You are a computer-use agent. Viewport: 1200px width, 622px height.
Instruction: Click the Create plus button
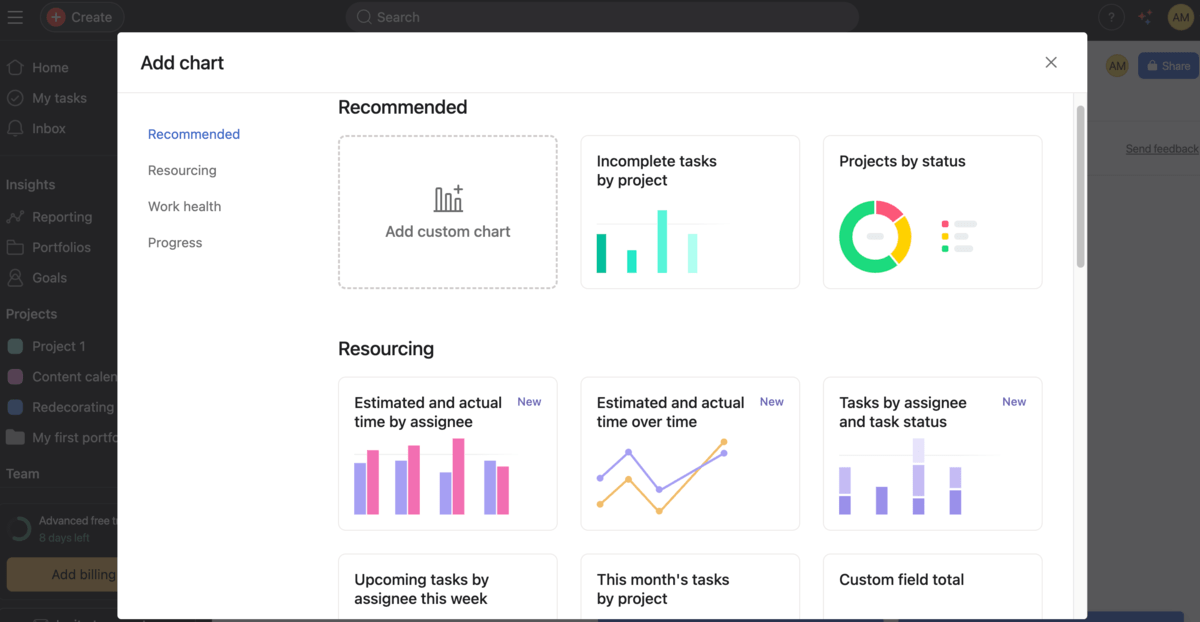pyautogui.click(x=82, y=17)
